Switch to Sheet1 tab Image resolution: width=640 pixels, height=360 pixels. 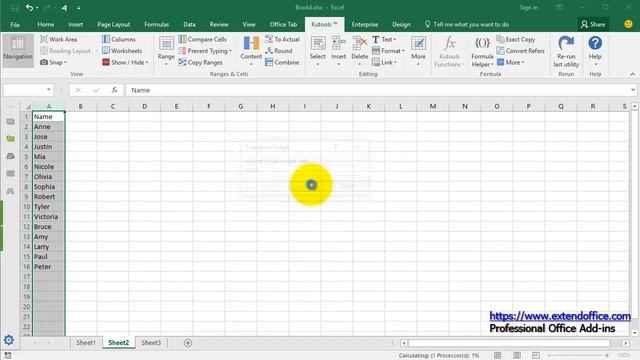coord(86,343)
